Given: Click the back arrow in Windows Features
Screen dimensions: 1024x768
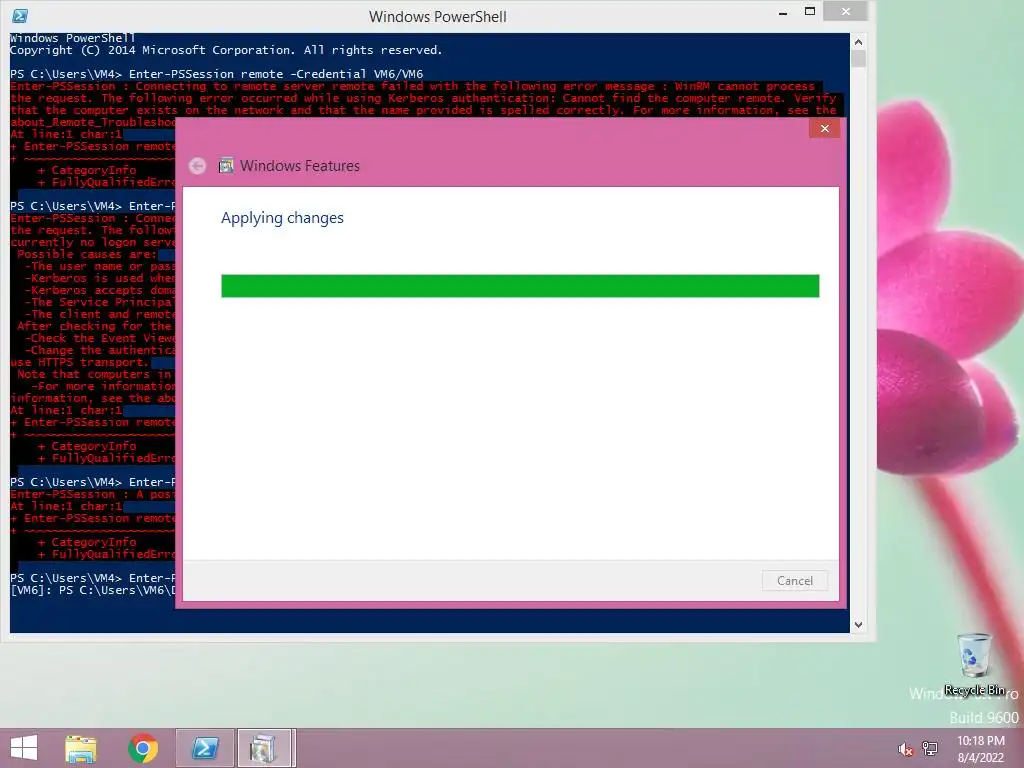Looking at the screenshot, I should [x=197, y=166].
